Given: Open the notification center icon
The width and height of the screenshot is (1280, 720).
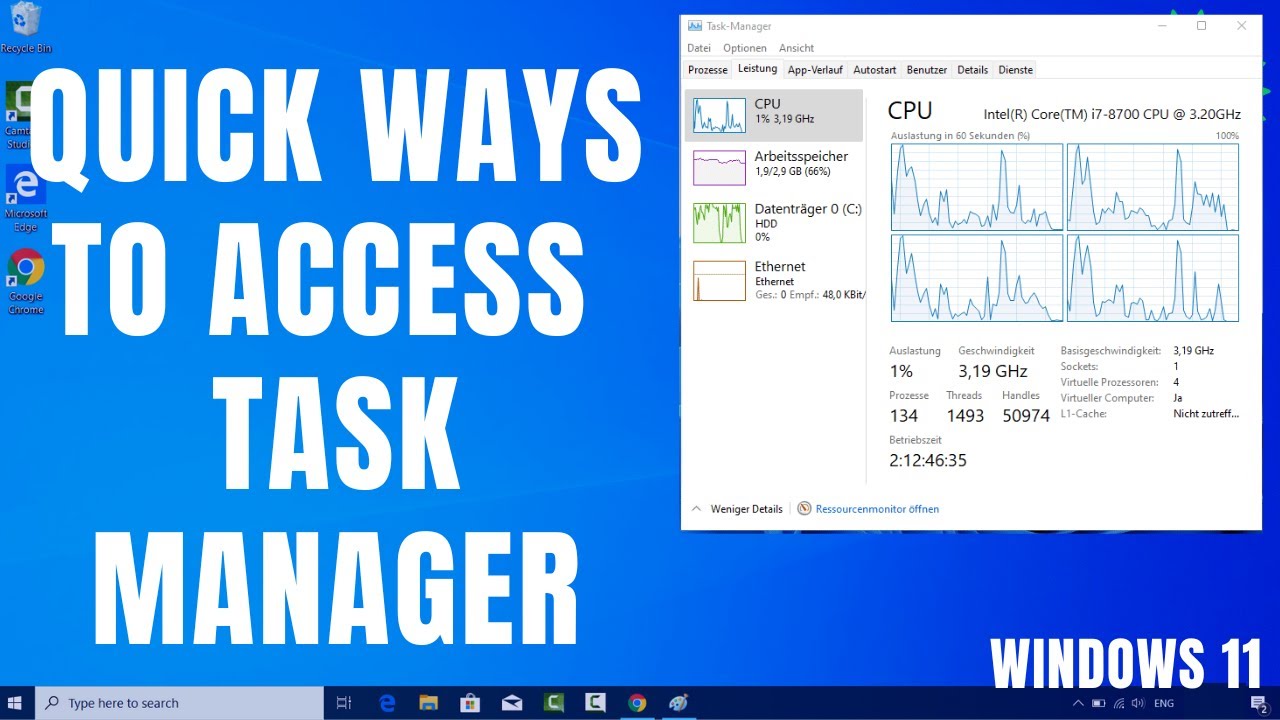Looking at the screenshot, I should (1261, 704).
